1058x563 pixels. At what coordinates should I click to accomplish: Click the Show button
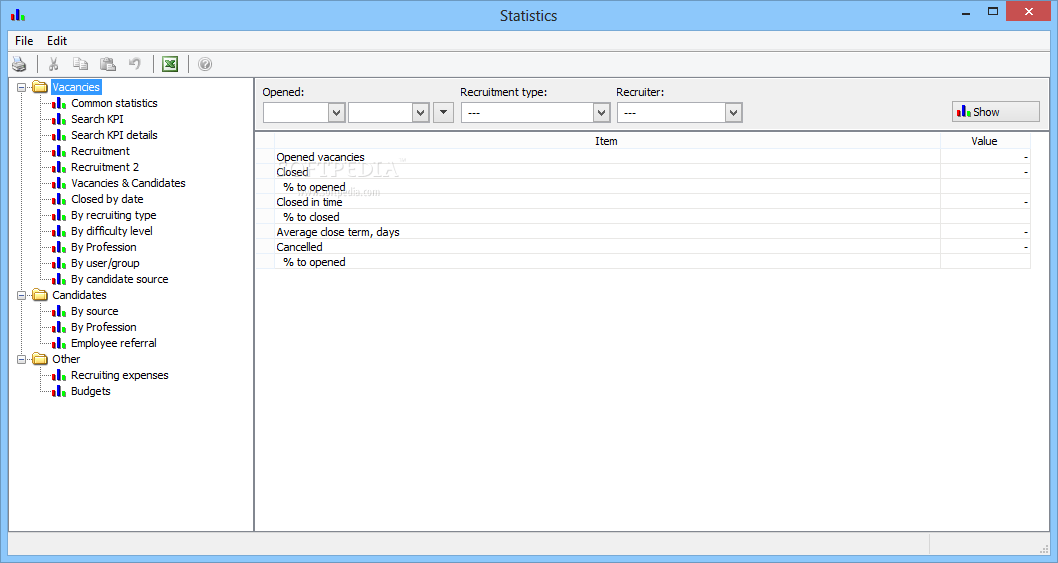coord(995,112)
